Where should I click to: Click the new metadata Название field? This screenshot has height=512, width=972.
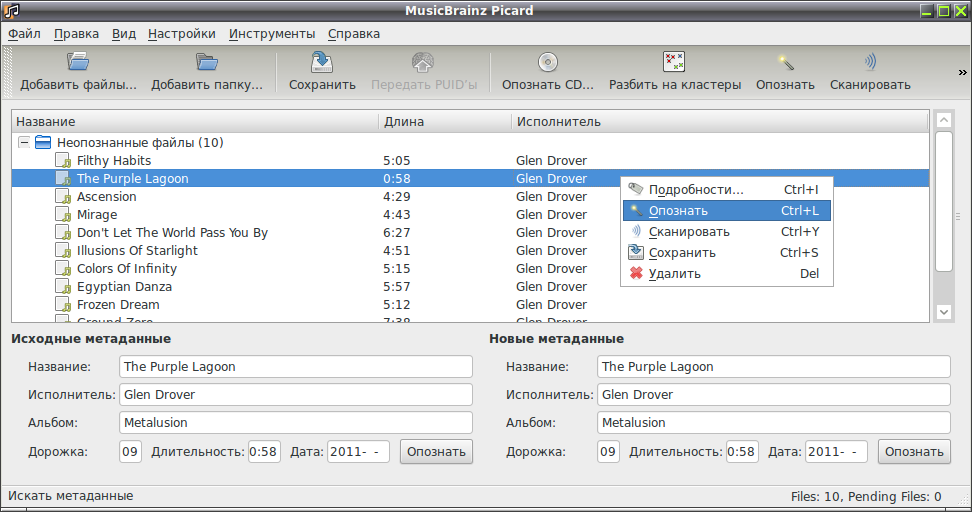click(774, 366)
